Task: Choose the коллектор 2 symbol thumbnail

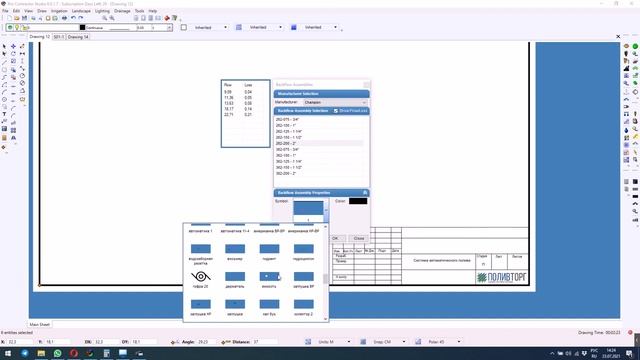Action: (x=304, y=304)
